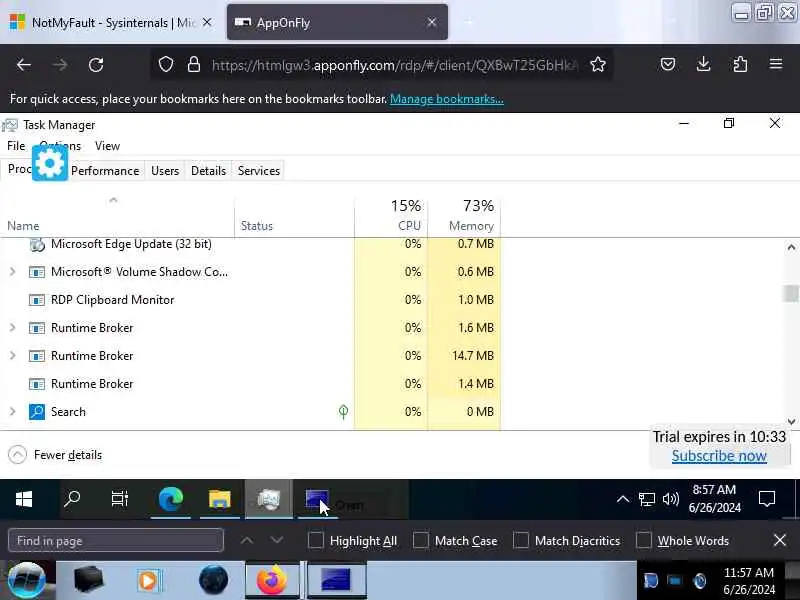
Task: Open the remote notification center icon
Action: 767,498
